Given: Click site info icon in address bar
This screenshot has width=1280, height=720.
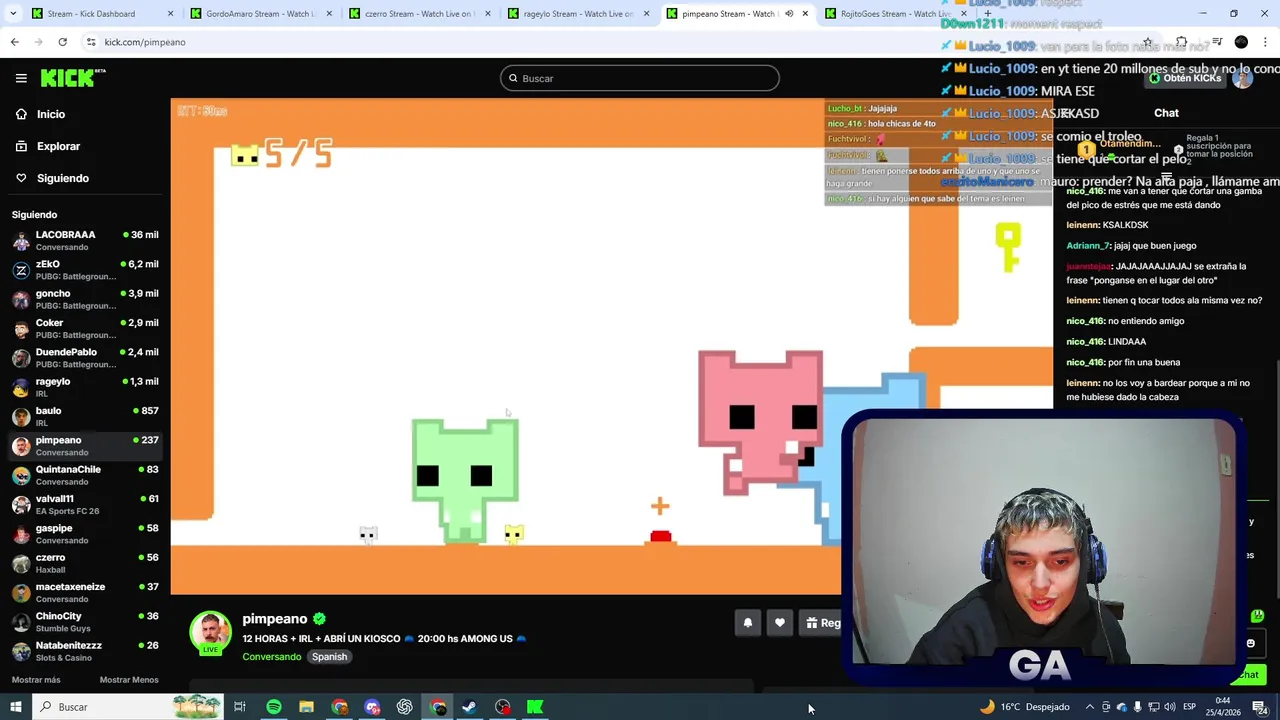Looking at the screenshot, I should click(x=91, y=42).
